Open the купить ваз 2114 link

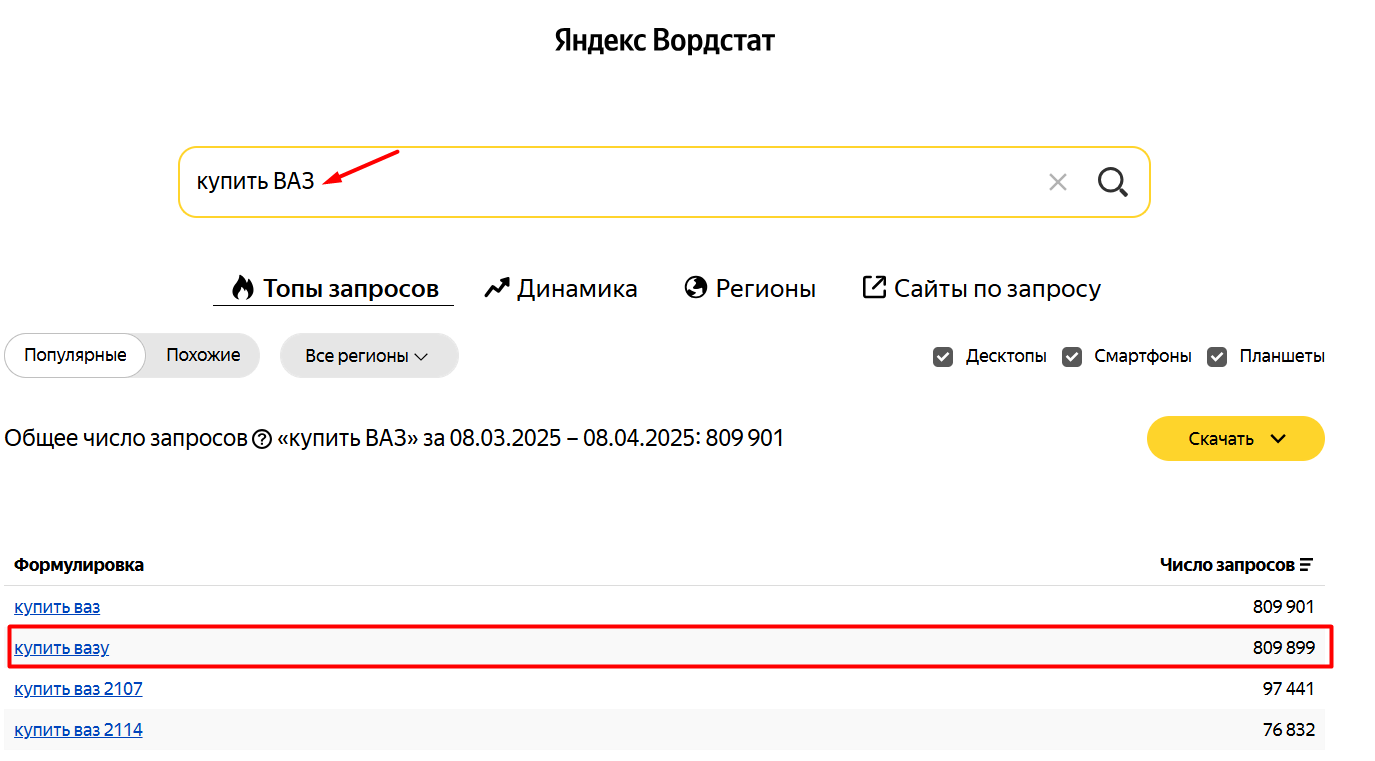78,730
